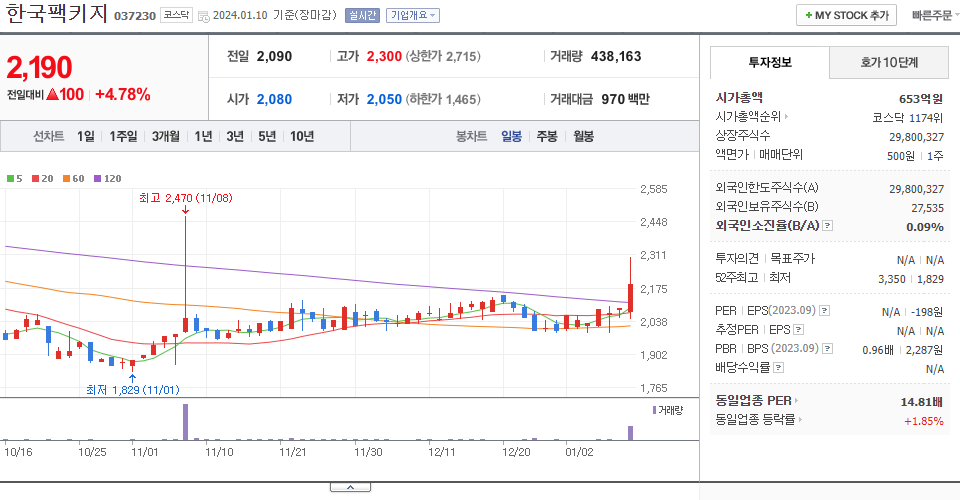Click the red up-triangle price change icon
The image size is (960, 500).
(x=52, y=94)
